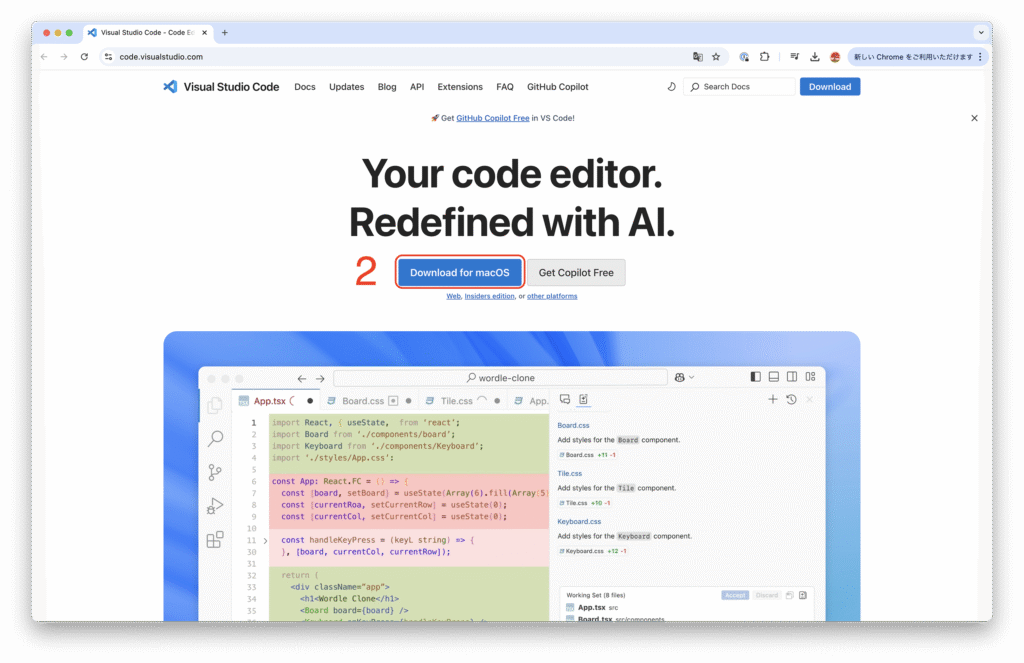The height and width of the screenshot is (663, 1024).
Task: Reload the page with the refresh icon
Action: coord(84,57)
